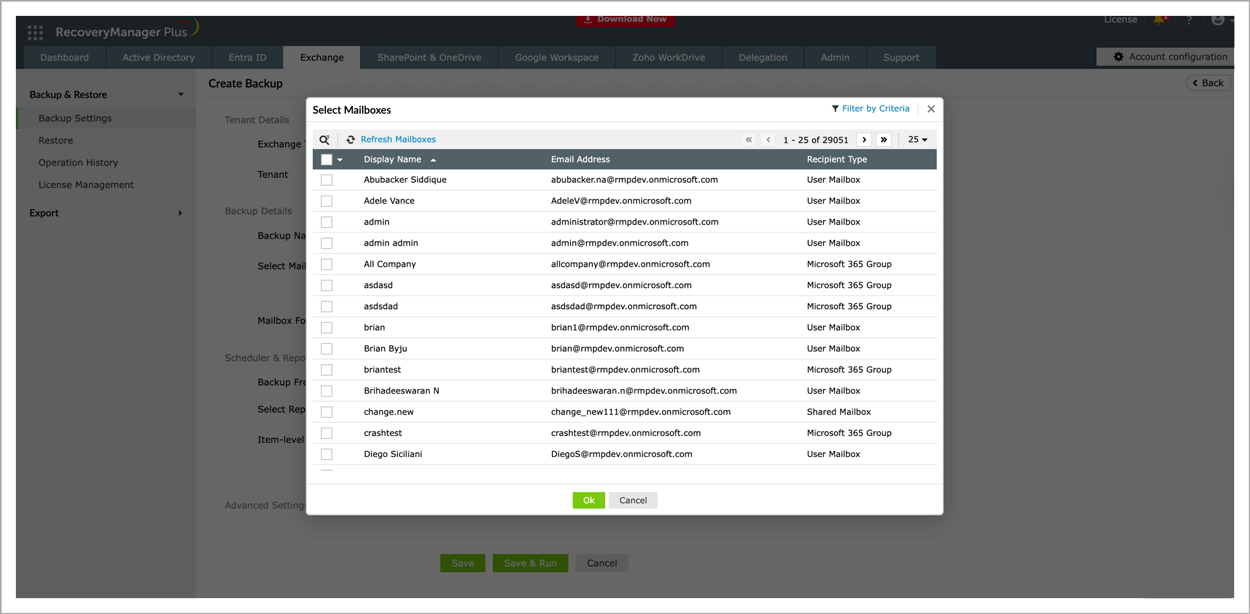Click the Shared Mailbox recipient type cell

(839, 412)
